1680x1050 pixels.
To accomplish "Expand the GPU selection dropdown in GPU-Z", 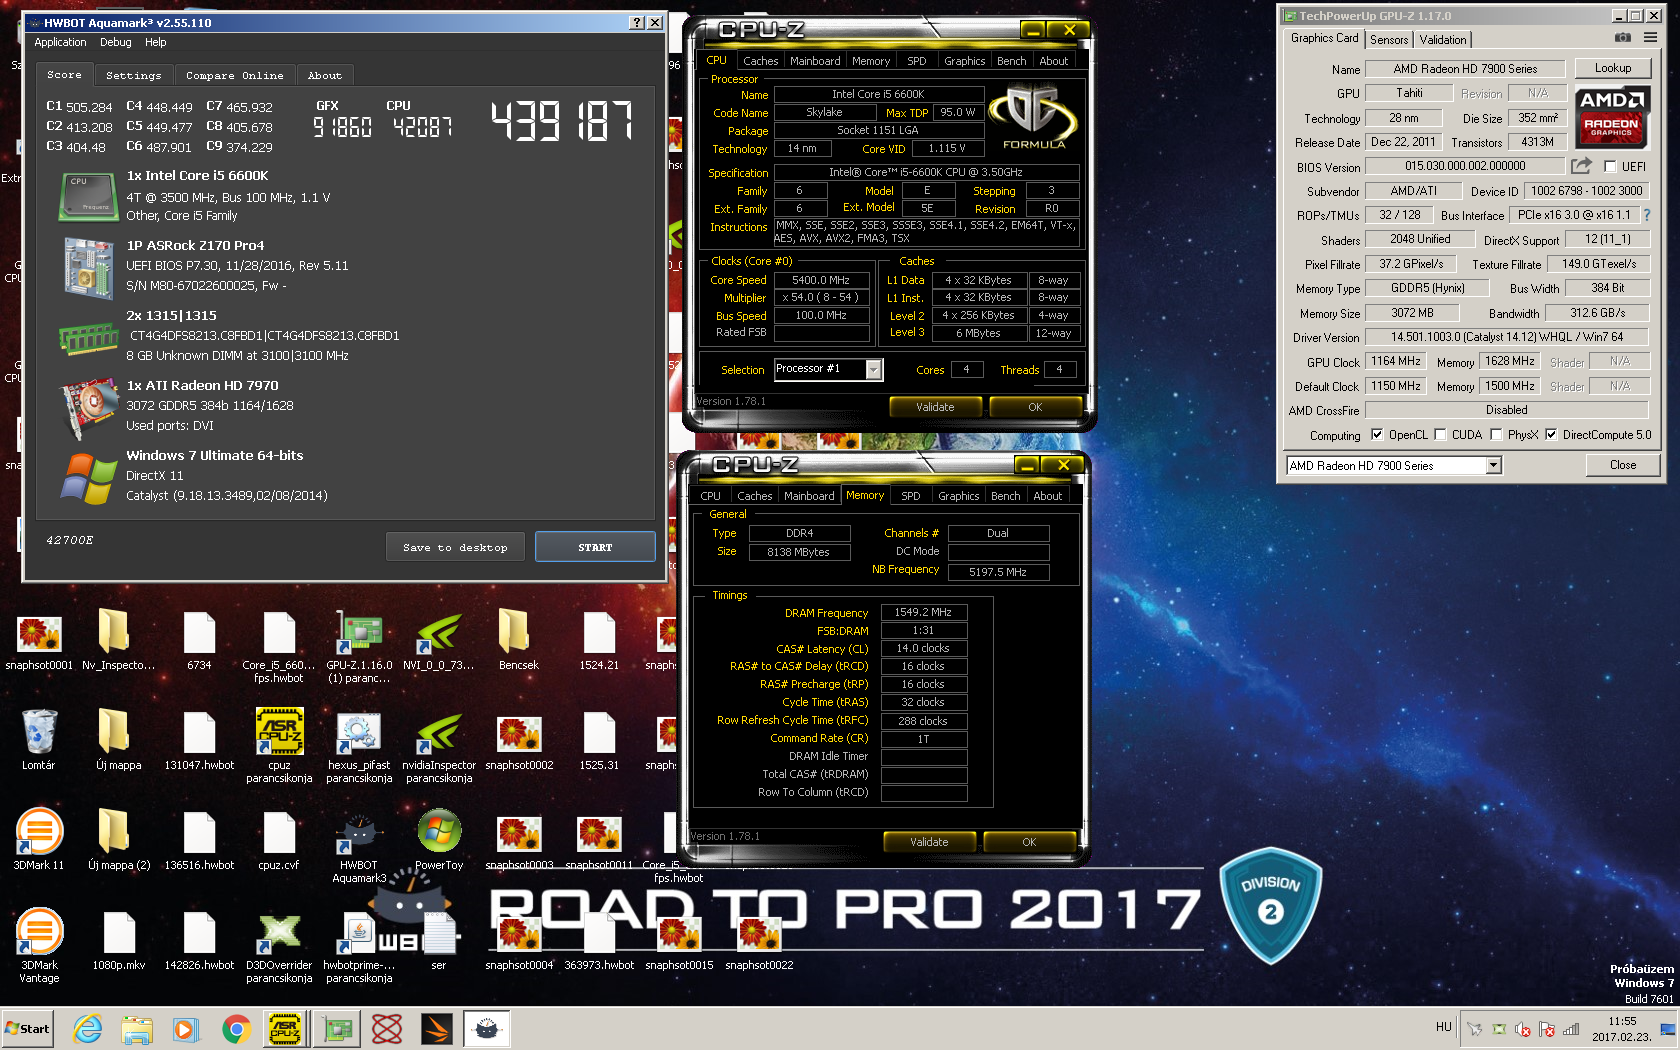I will (1493, 465).
